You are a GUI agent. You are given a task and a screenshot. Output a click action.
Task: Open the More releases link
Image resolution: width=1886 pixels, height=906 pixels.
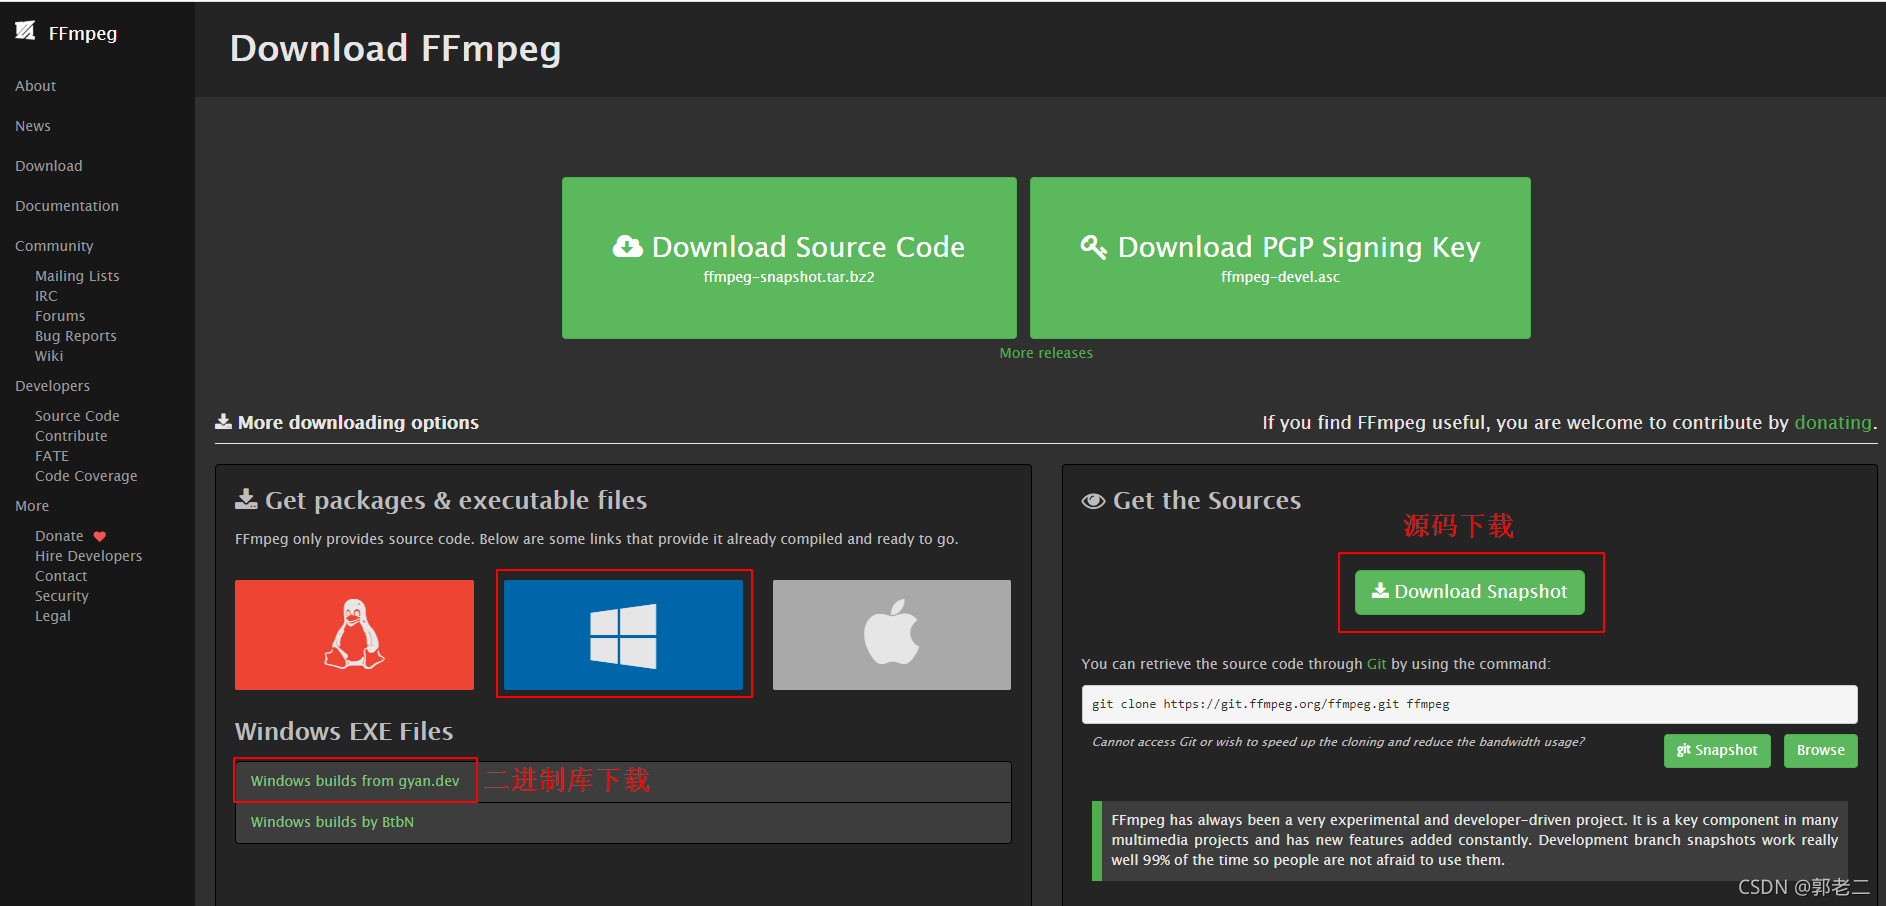[x=1046, y=353]
